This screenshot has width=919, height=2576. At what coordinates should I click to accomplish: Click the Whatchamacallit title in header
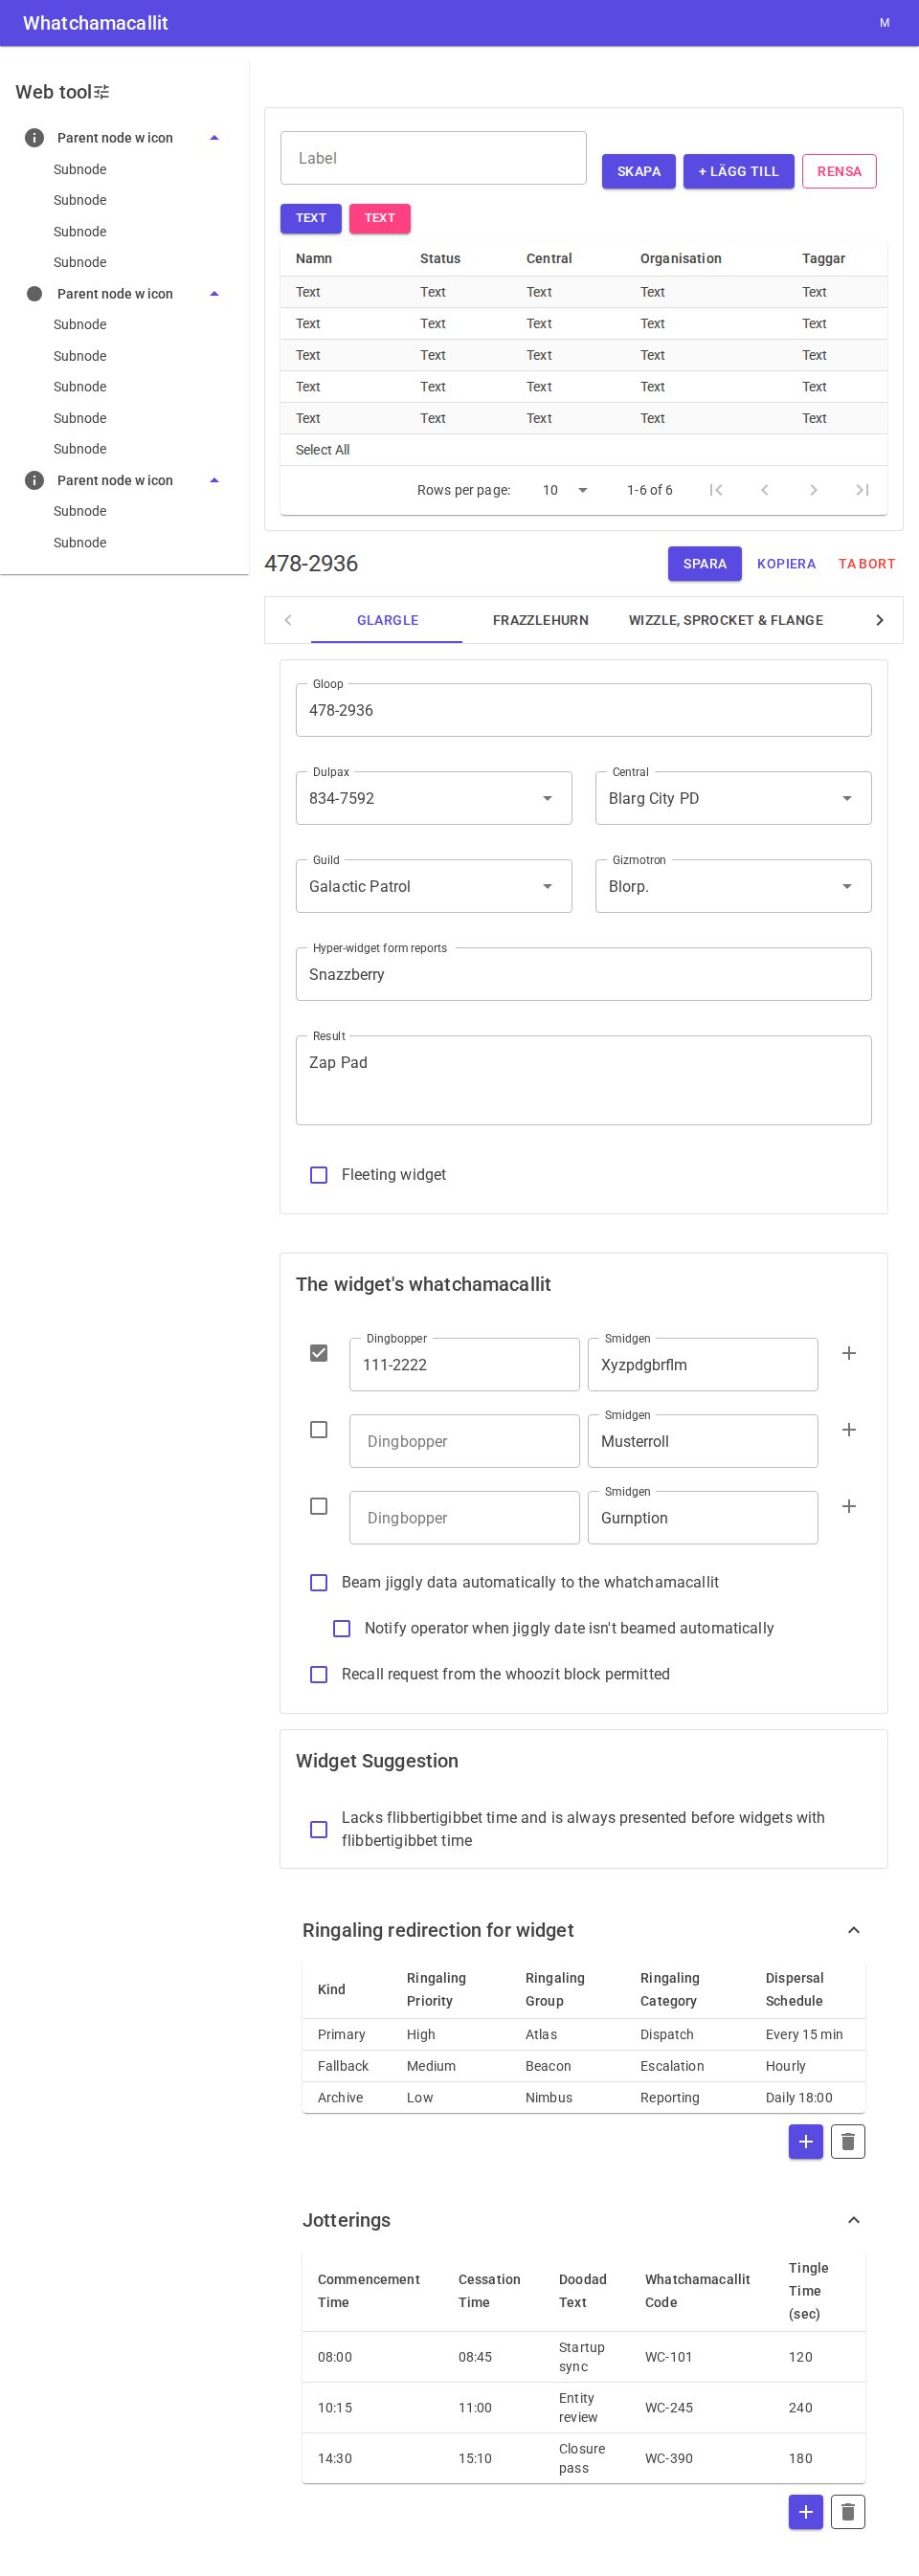(96, 23)
